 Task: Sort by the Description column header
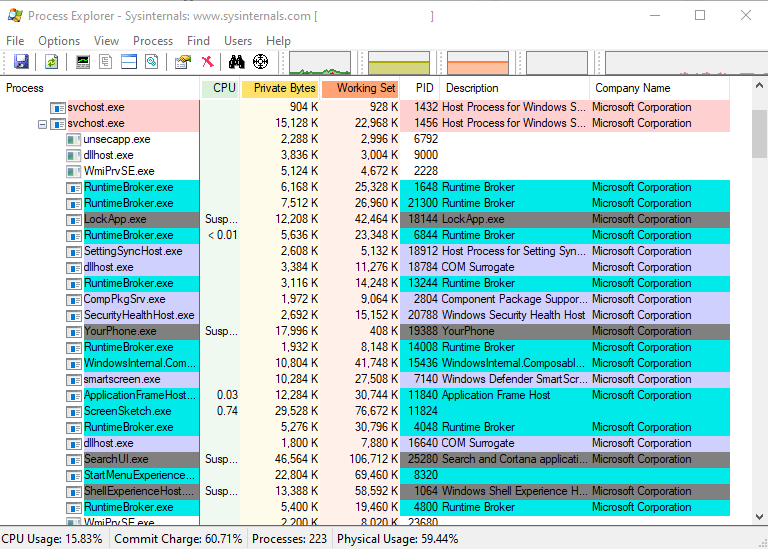[514, 88]
